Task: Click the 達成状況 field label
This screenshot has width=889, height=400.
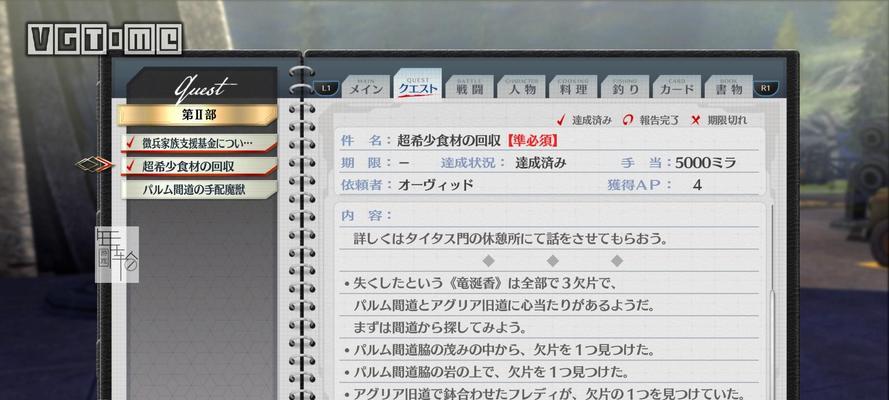Action: coord(473,163)
